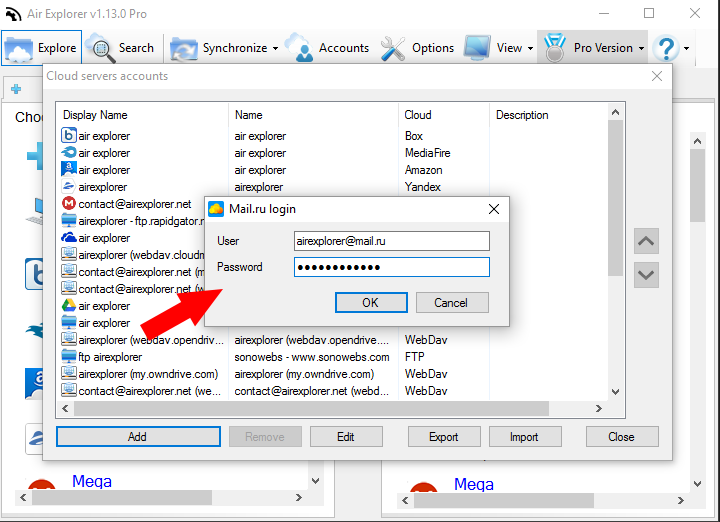Select the Google Drive air explorer account icon
This screenshot has height=522, width=720.
(x=68, y=305)
